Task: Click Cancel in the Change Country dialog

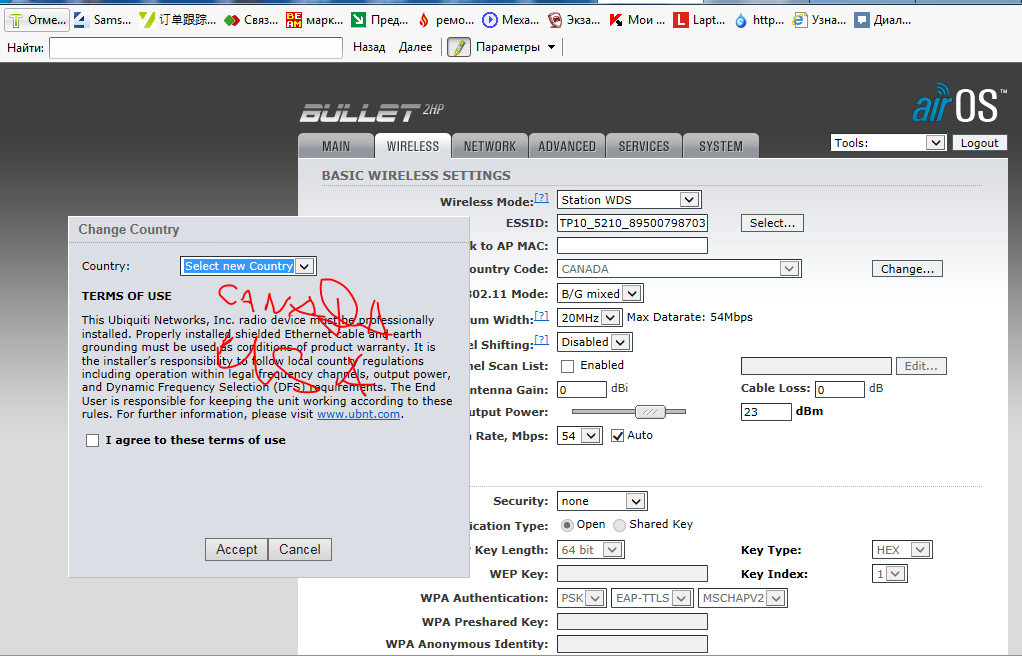Action: pos(300,549)
